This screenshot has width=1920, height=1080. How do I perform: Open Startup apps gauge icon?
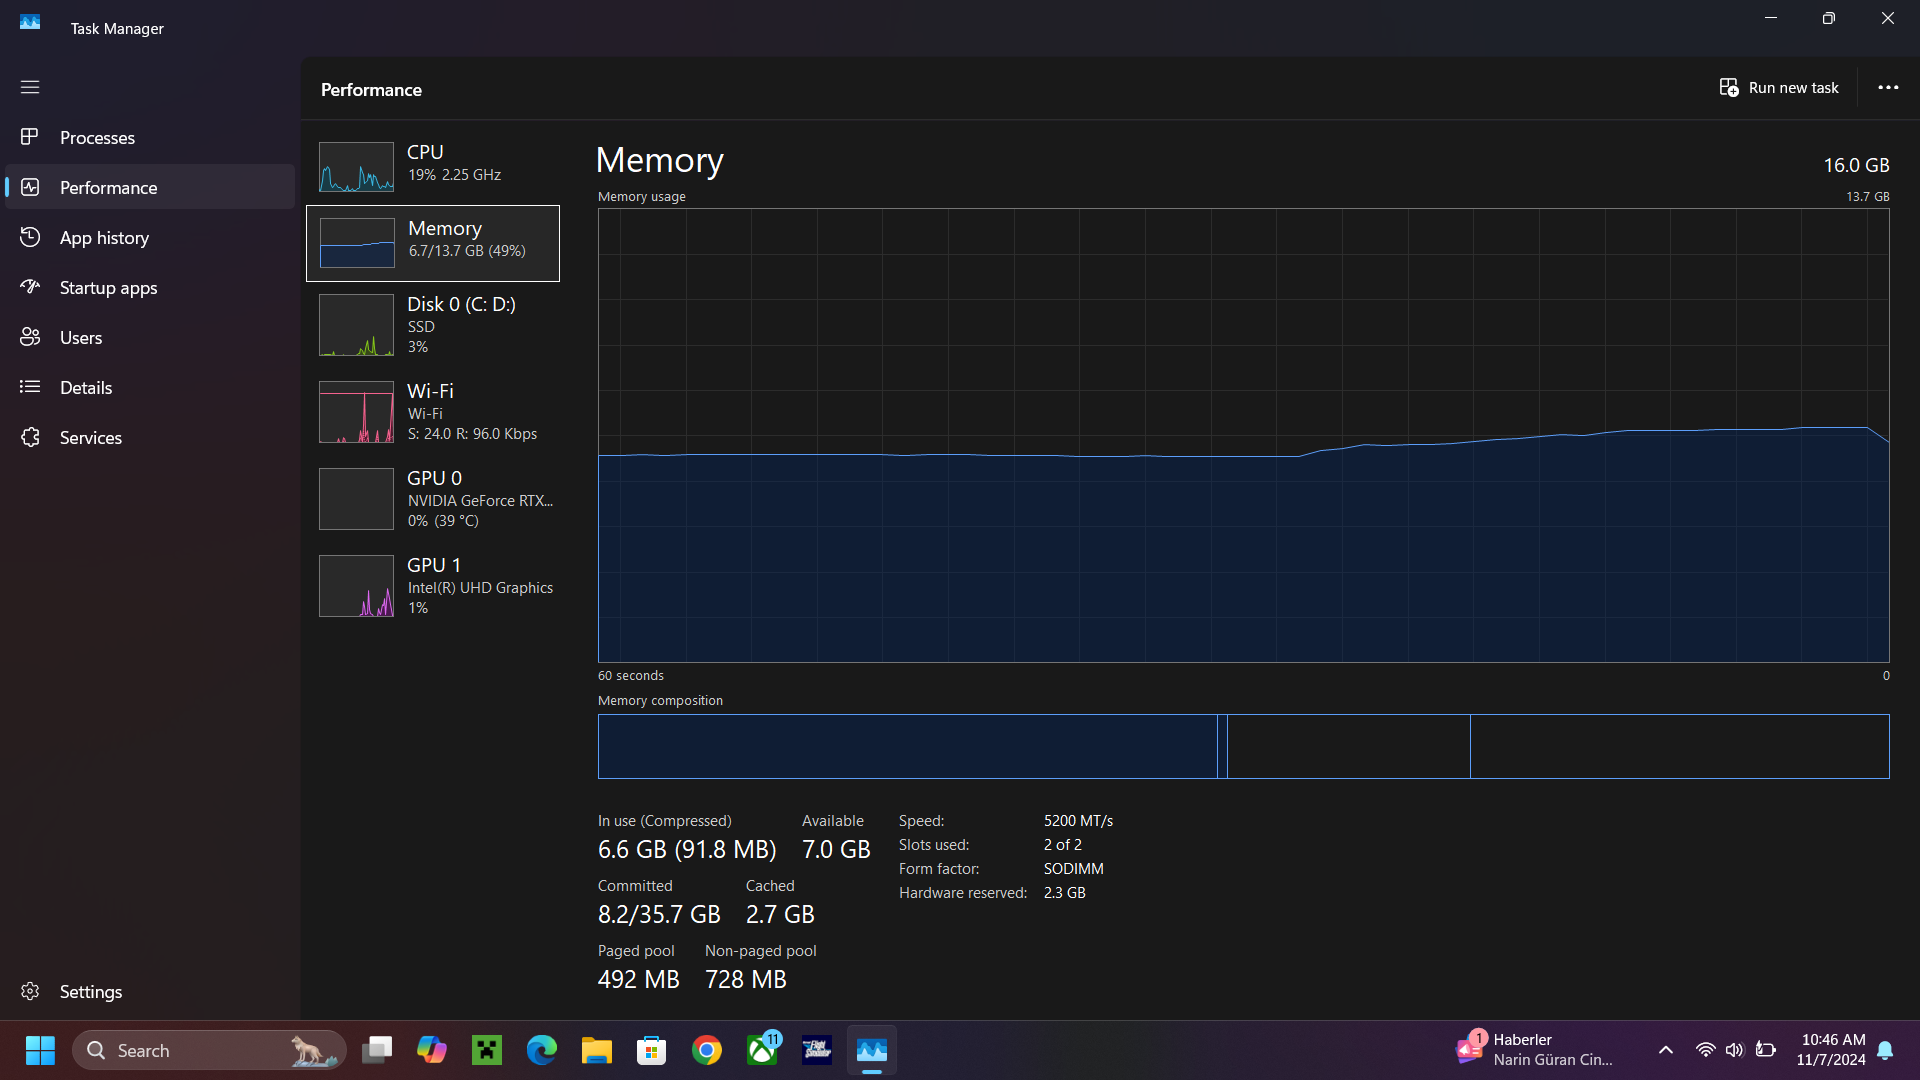coord(30,287)
